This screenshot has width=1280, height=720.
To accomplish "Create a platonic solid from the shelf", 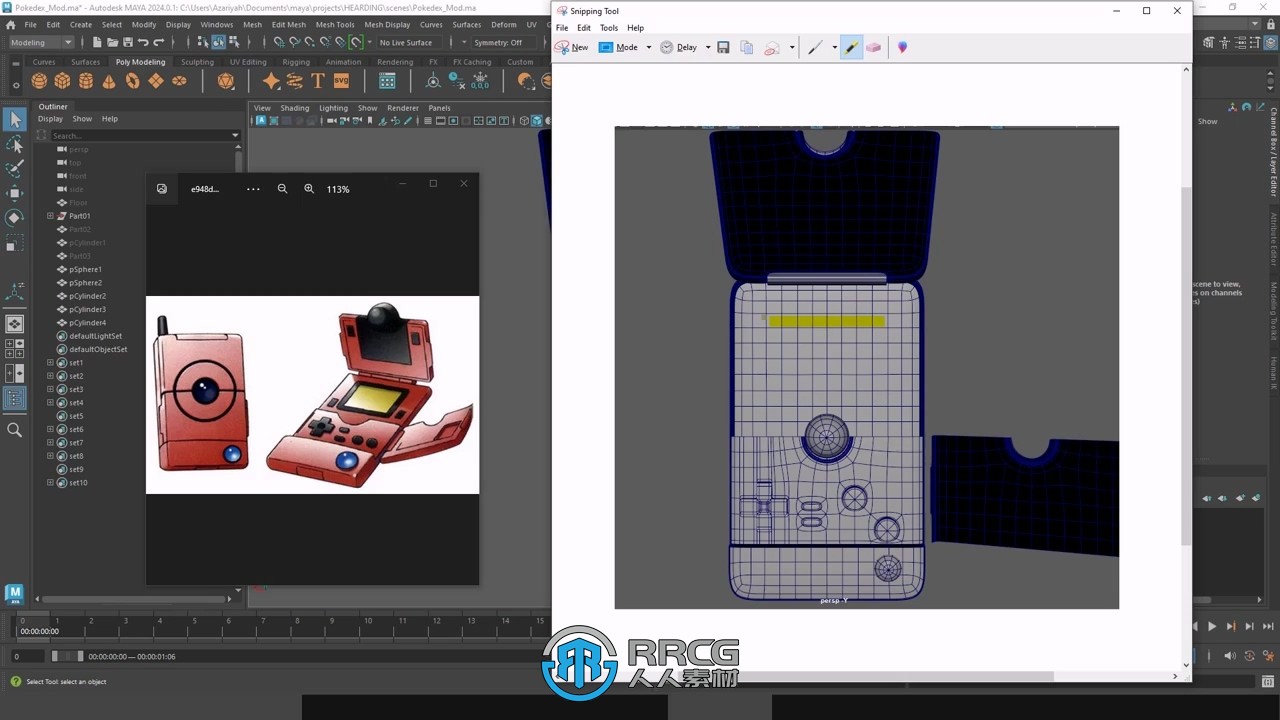I will coord(225,81).
